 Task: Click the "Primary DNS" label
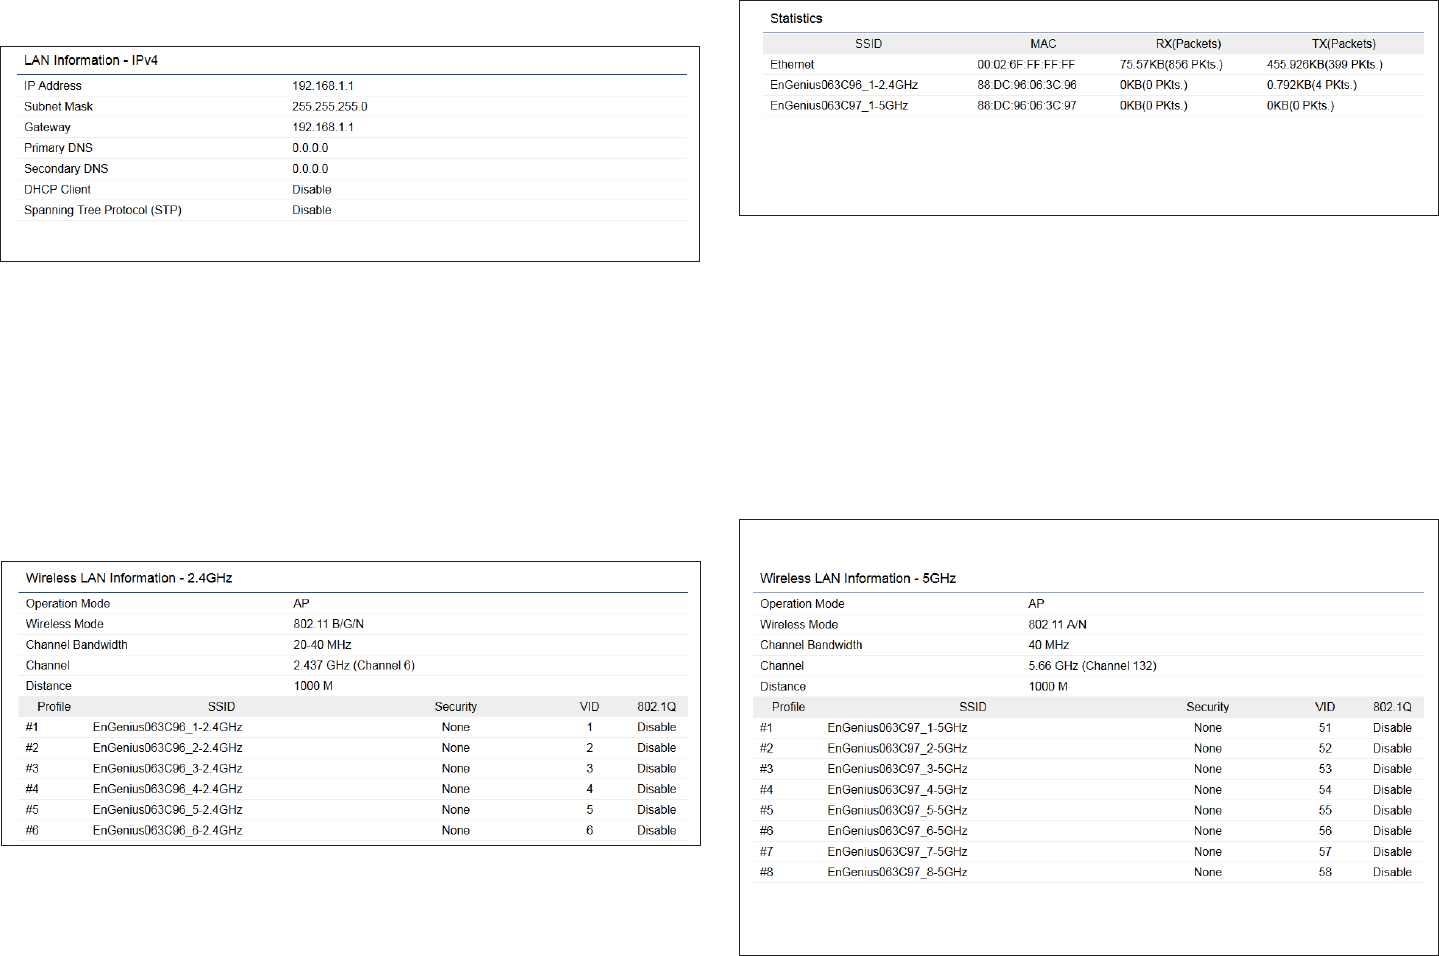tap(58, 148)
